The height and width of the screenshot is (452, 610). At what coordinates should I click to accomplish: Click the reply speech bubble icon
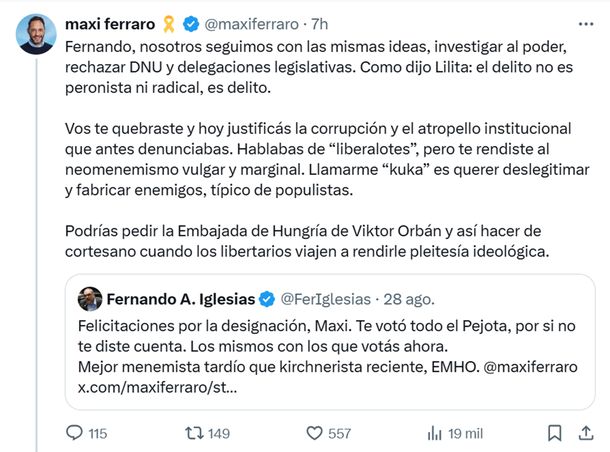74,433
